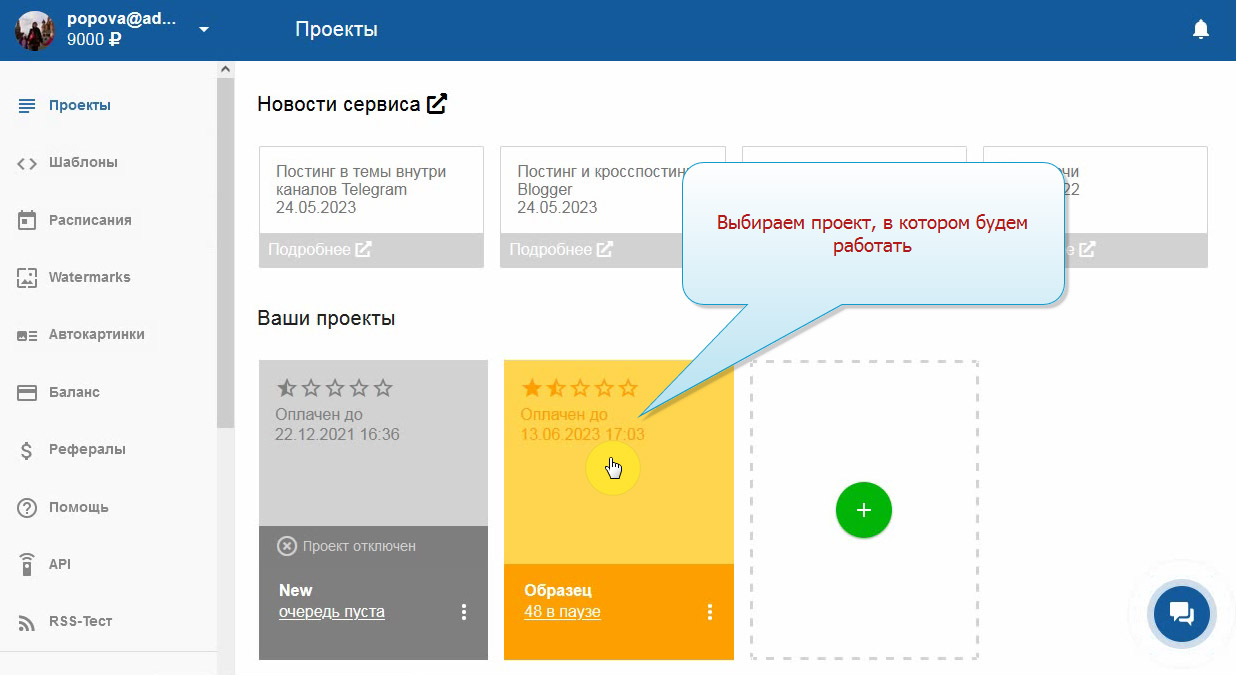
Task: Go to RSS-Тест in sidebar
Action: (80, 621)
